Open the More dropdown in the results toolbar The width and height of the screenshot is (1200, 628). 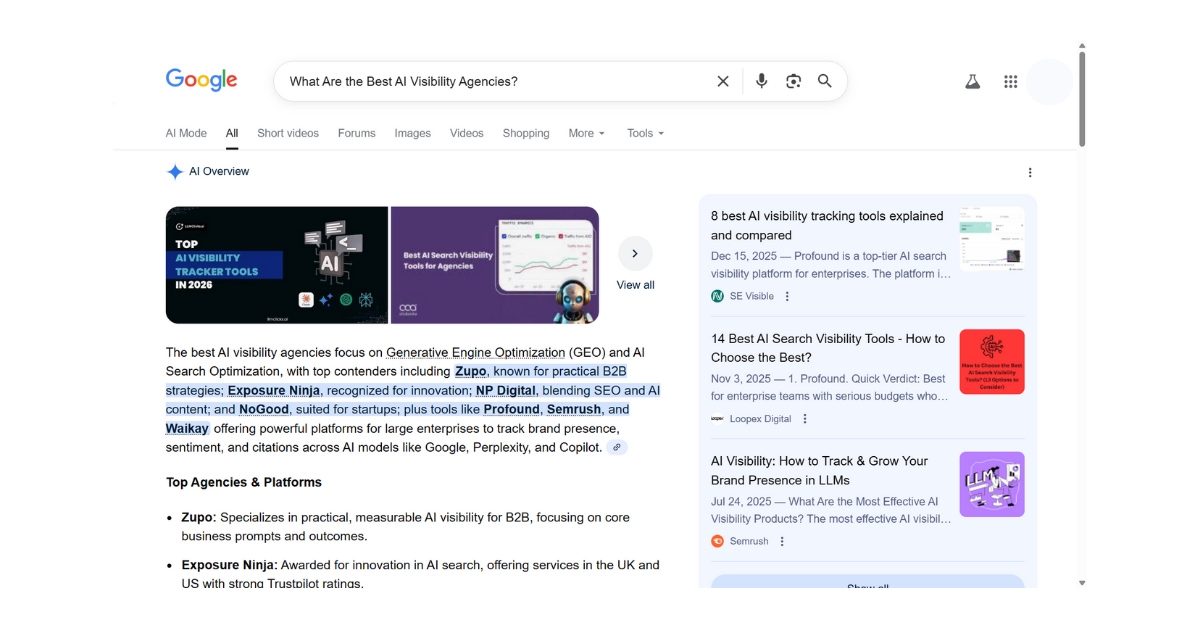pyautogui.click(x=586, y=133)
